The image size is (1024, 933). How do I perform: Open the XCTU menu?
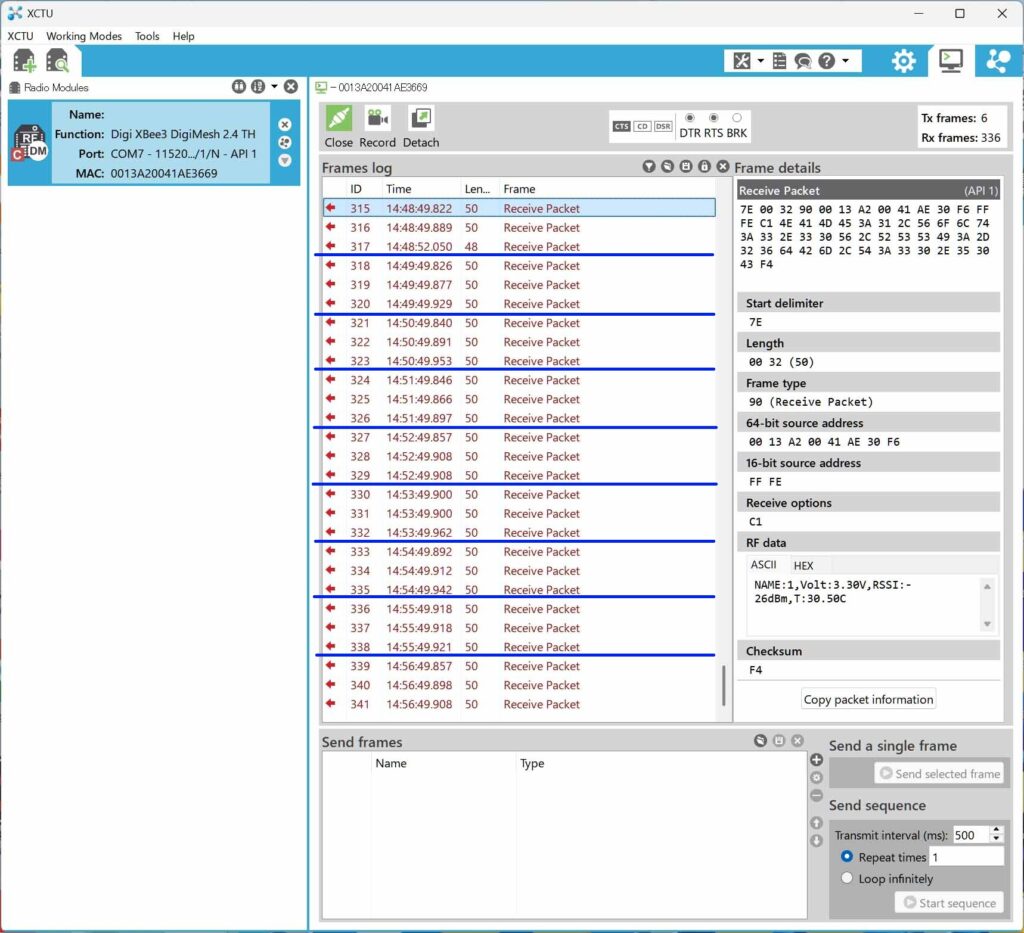tap(20, 36)
